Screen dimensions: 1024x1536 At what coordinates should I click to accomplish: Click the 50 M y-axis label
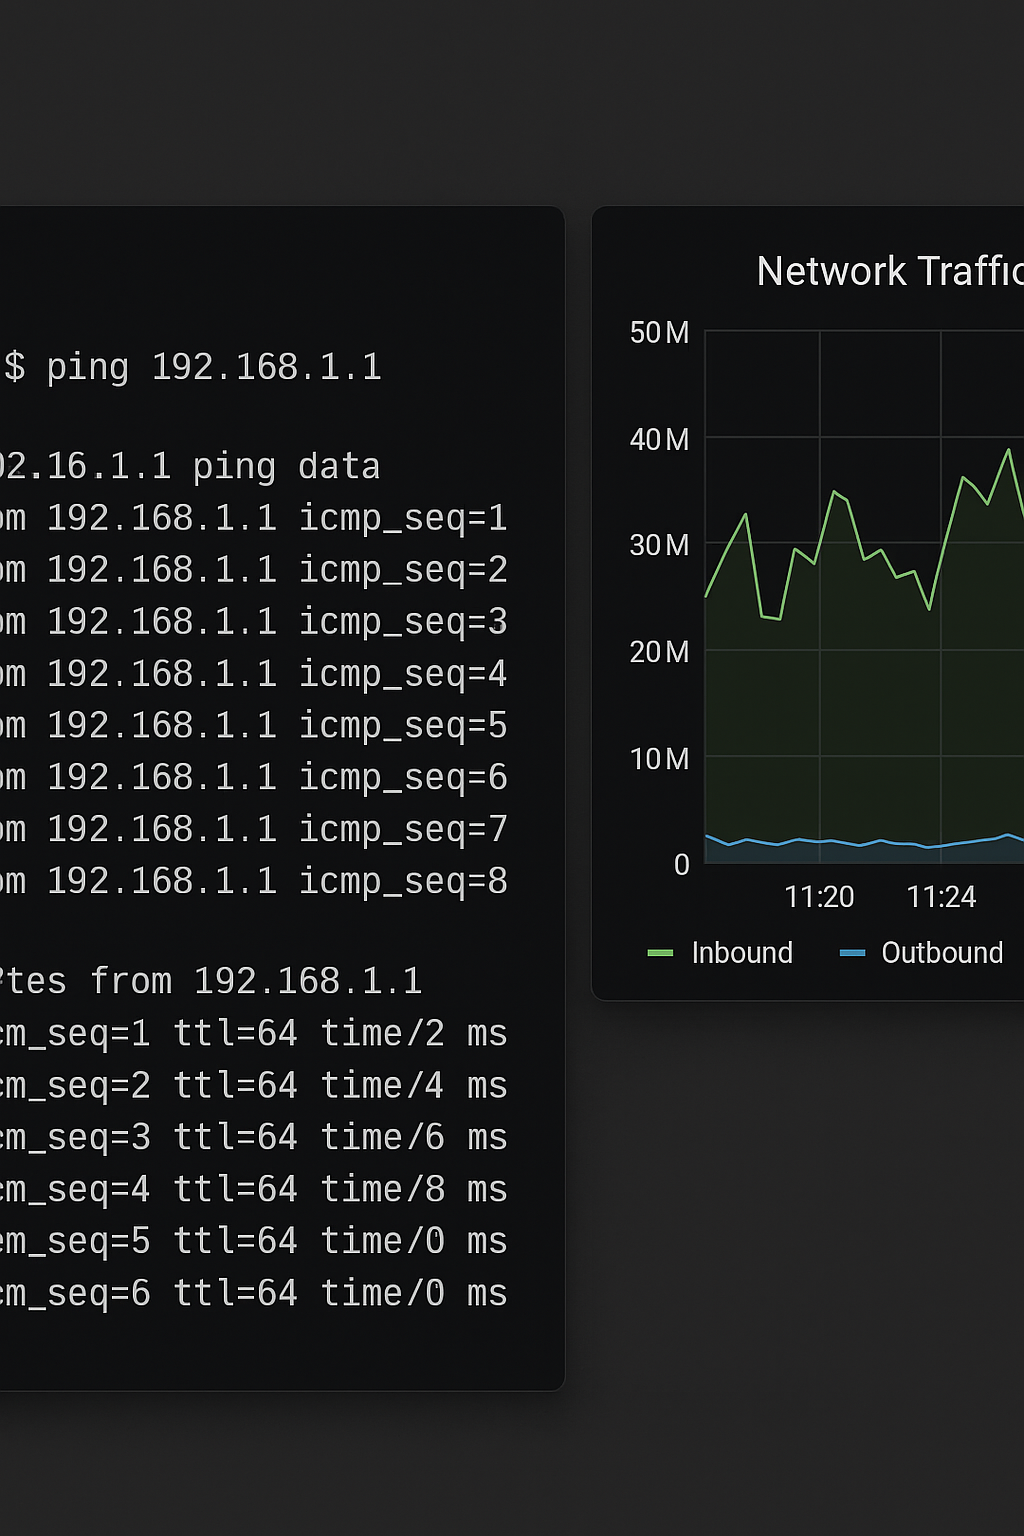point(659,333)
